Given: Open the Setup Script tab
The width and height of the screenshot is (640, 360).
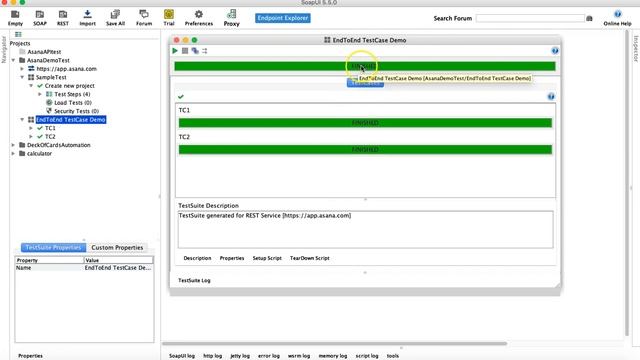Looking at the screenshot, I should pos(267,258).
